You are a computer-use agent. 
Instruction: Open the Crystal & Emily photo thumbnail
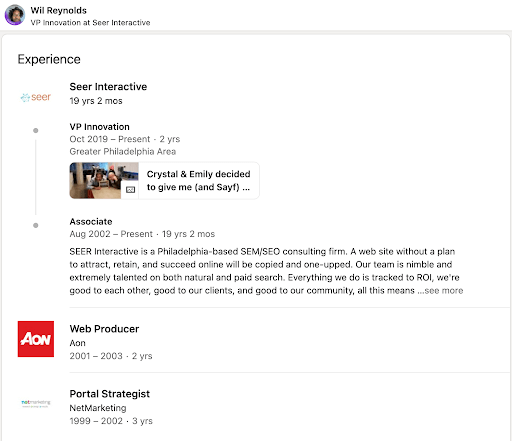pyautogui.click(x=104, y=180)
